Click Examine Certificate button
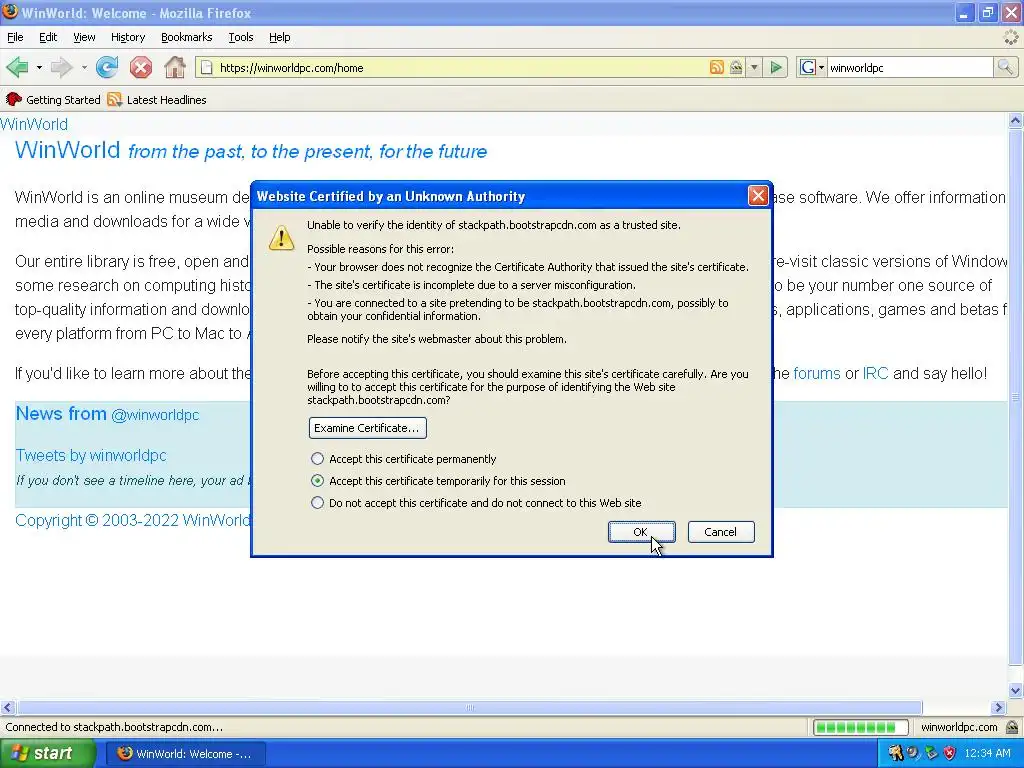 [367, 428]
